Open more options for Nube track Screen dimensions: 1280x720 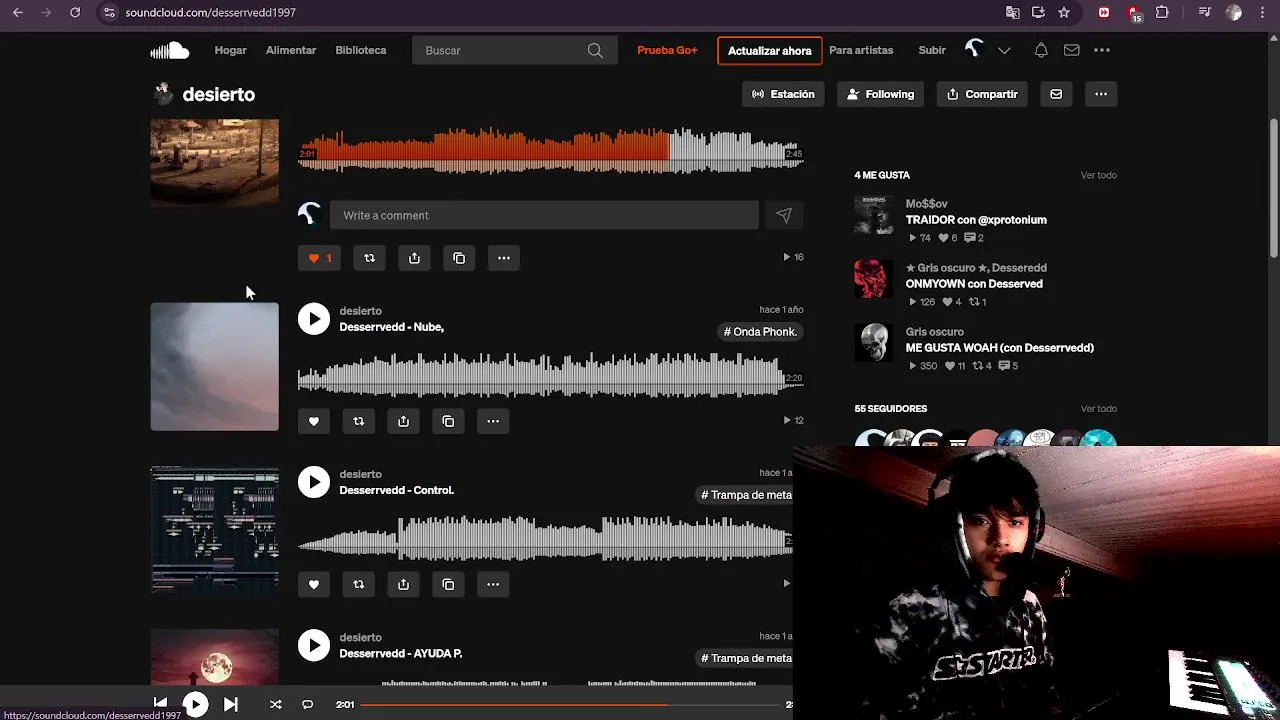[x=493, y=421]
